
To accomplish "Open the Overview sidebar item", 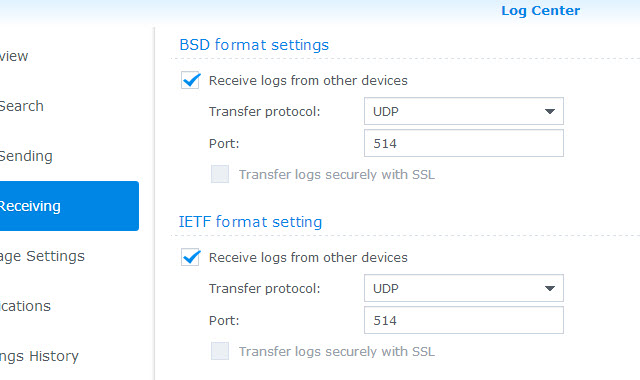I will [14, 56].
